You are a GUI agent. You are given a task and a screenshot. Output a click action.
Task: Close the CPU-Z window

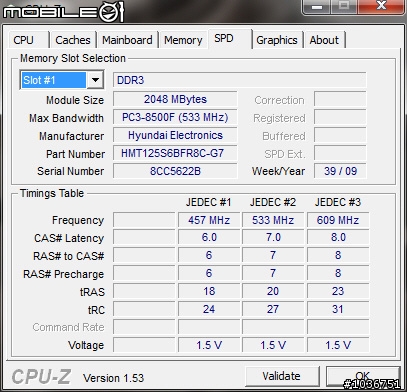(x=381, y=6)
